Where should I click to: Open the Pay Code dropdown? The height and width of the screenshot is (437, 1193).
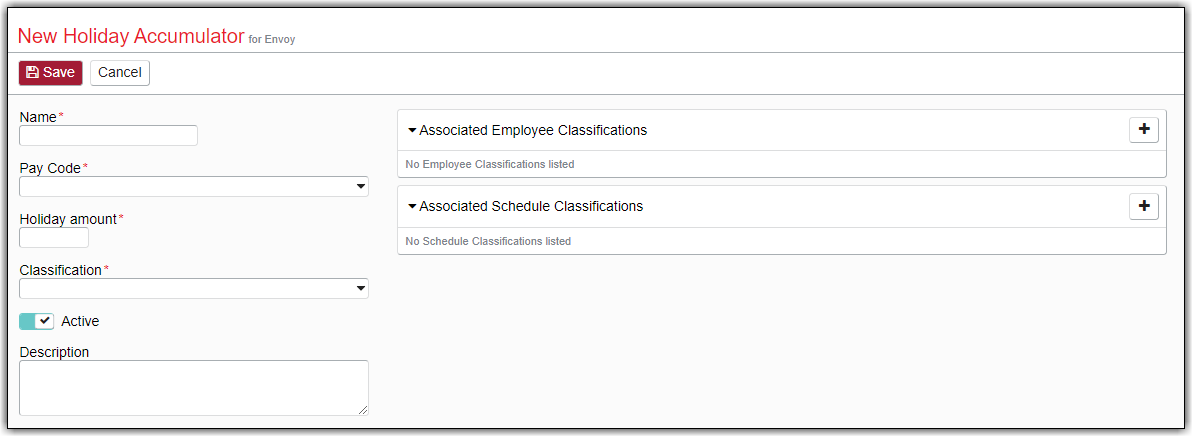pyautogui.click(x=194, y=187)
